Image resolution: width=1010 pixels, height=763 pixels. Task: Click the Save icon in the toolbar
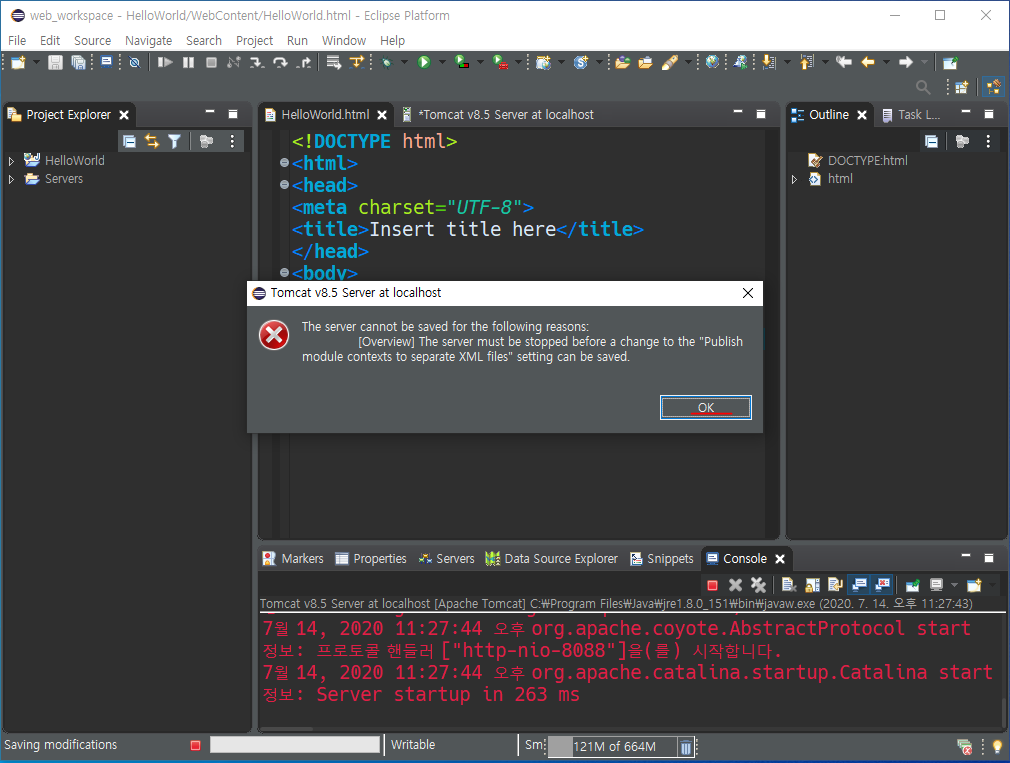coord(55,62)
